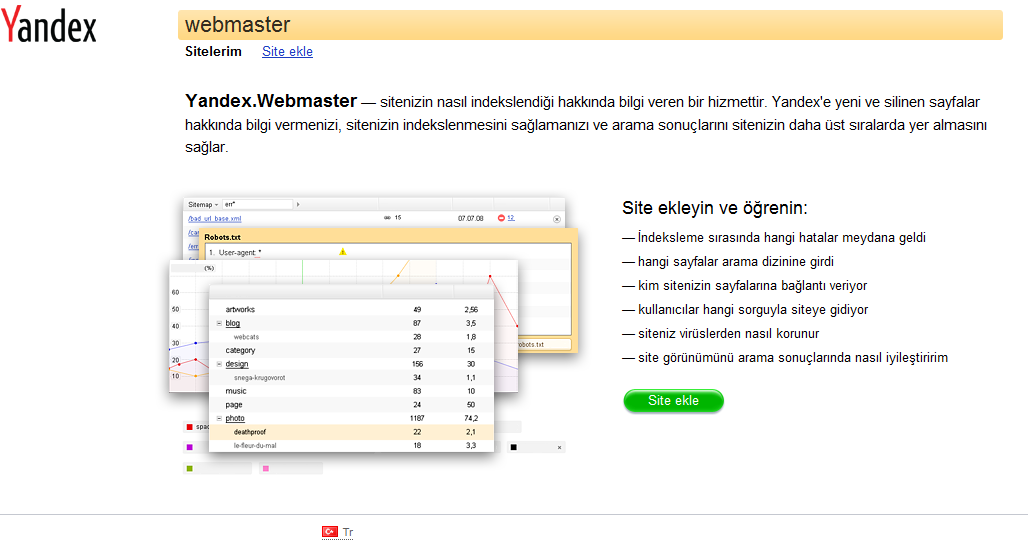Click the Yandex.Webmaster bold heading

271,100
